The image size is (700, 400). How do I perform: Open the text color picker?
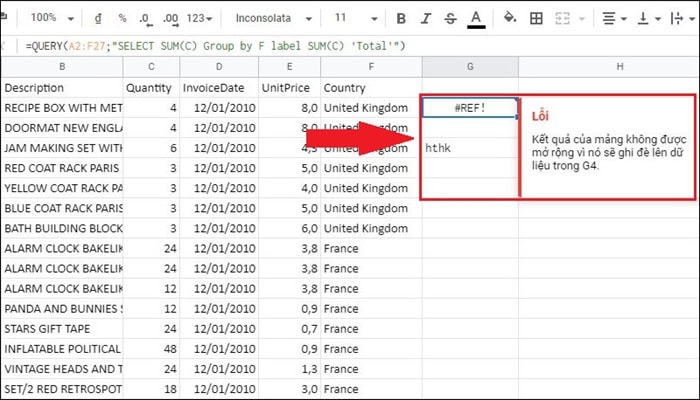pos(476,18)
